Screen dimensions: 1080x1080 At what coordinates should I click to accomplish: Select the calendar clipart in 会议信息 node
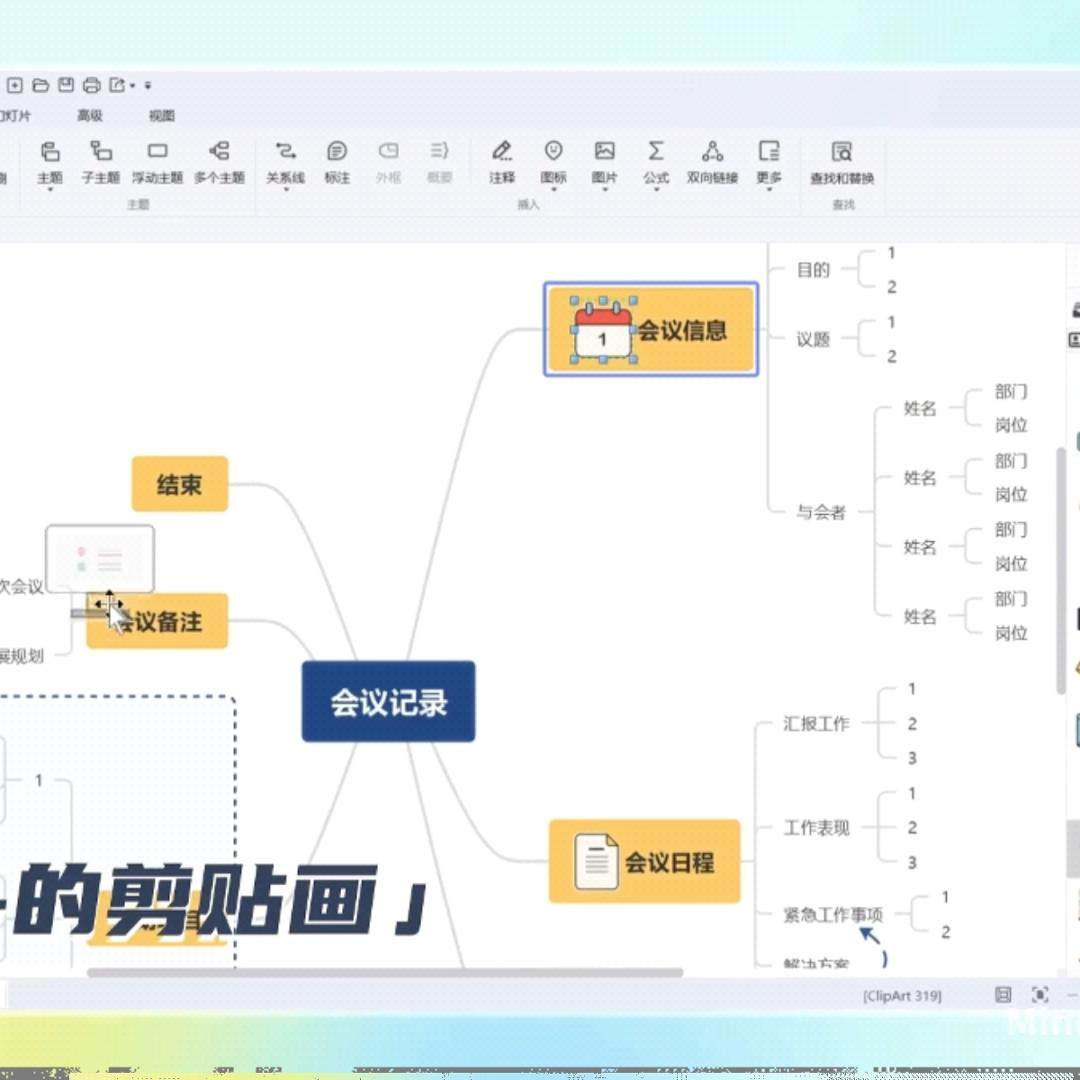click(x=603, y=331)
